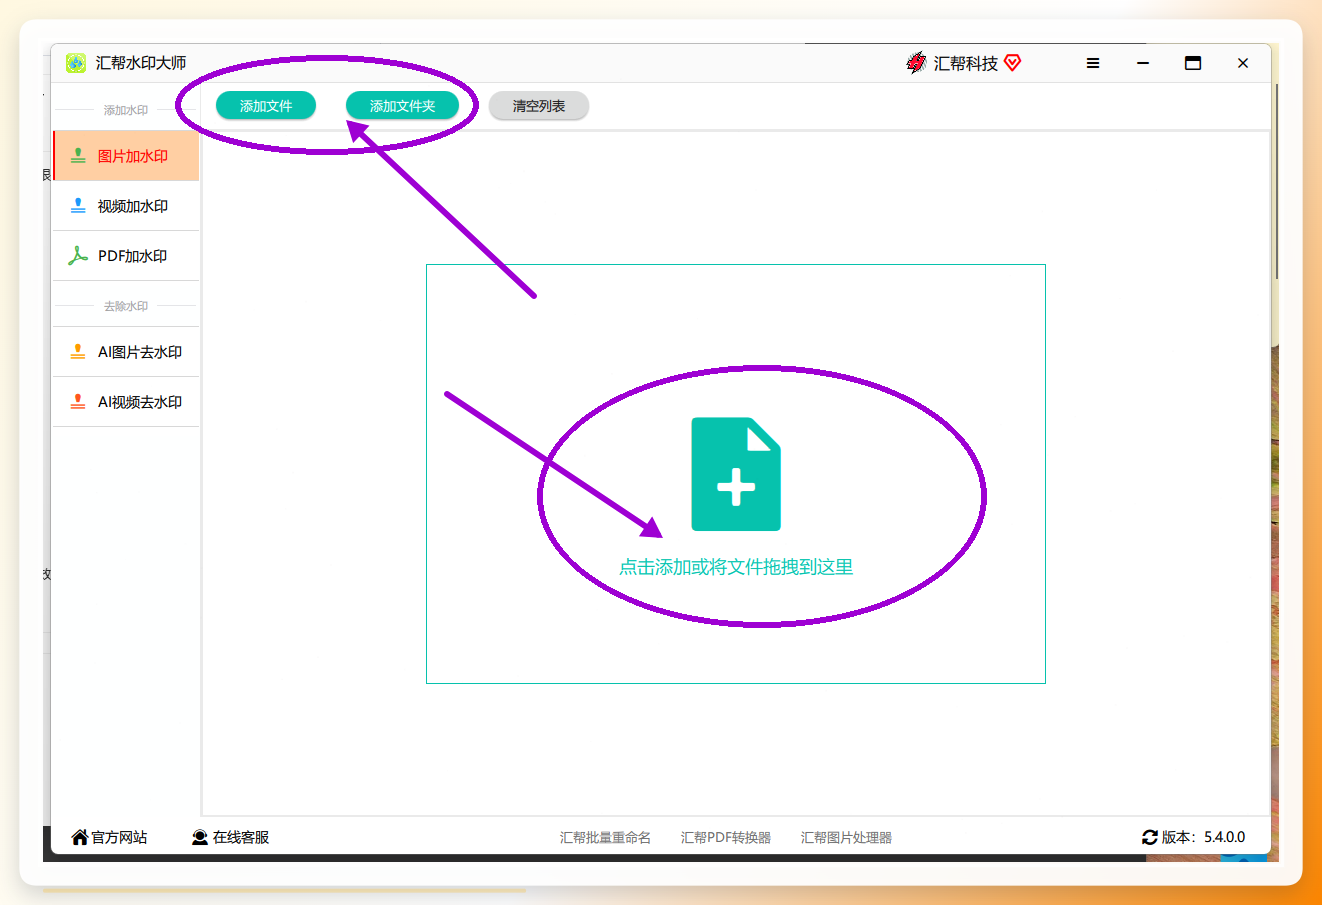Switch to the 视频加水印 tab
The width and height of the screenshot is (1322, 905).
126,206
